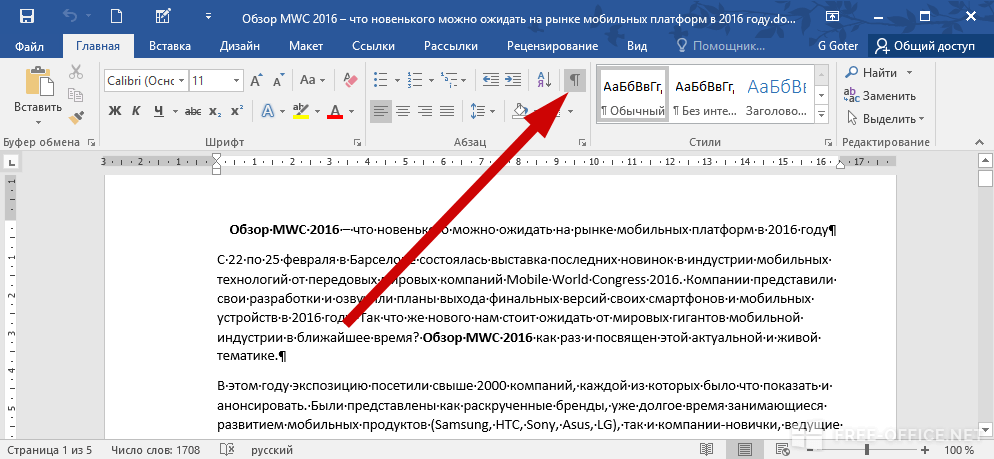
Task: Decrease the paragraph indent
Action: (491, 80)
